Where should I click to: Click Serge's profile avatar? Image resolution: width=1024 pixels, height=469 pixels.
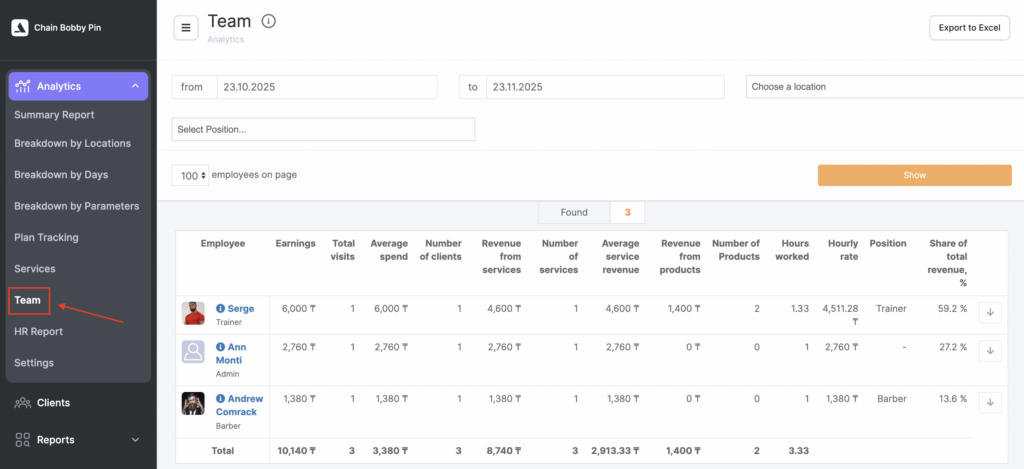(x=194, y=314)
